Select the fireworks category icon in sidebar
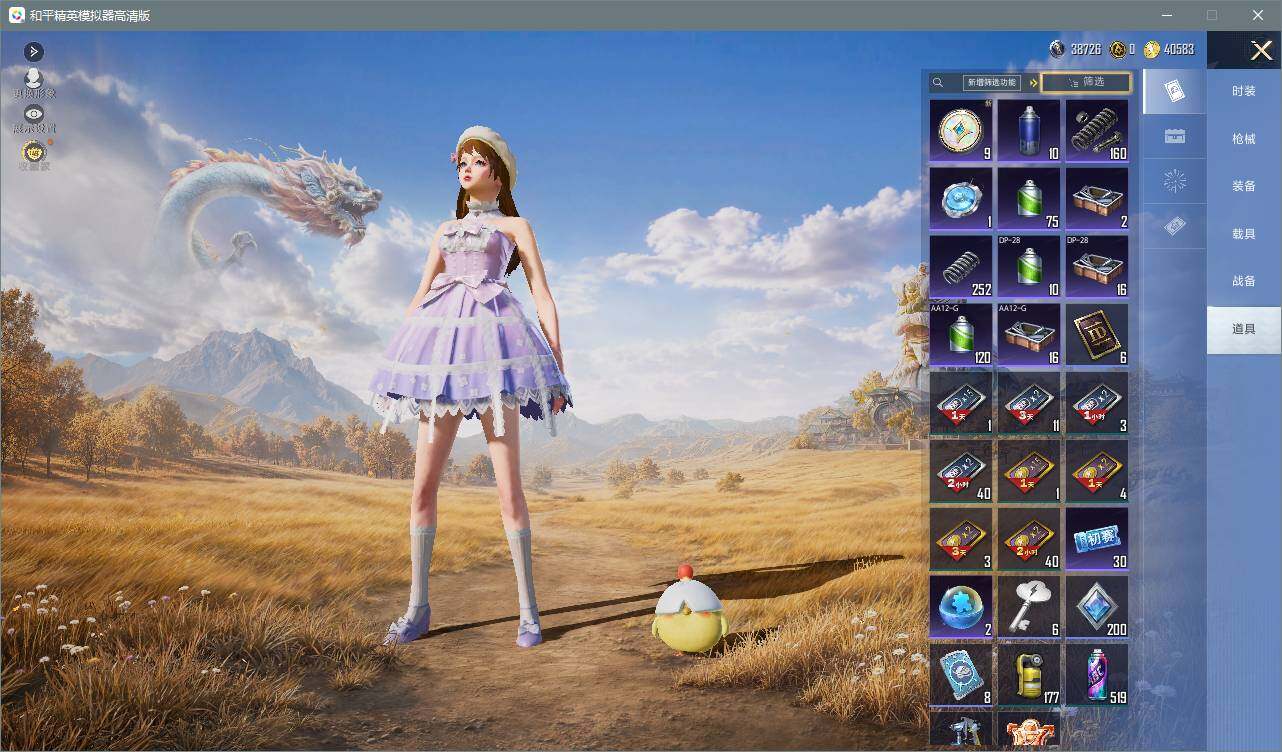1282x752 pixels. coord(1175,181)
